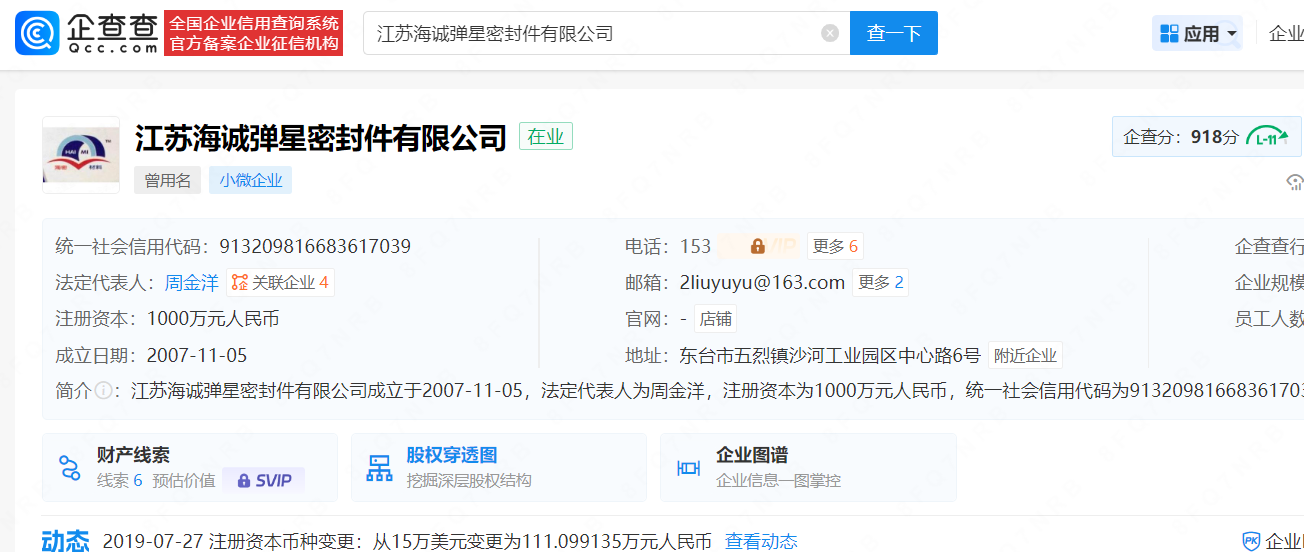Click the 应用 grid icon

coord(1169,34)
